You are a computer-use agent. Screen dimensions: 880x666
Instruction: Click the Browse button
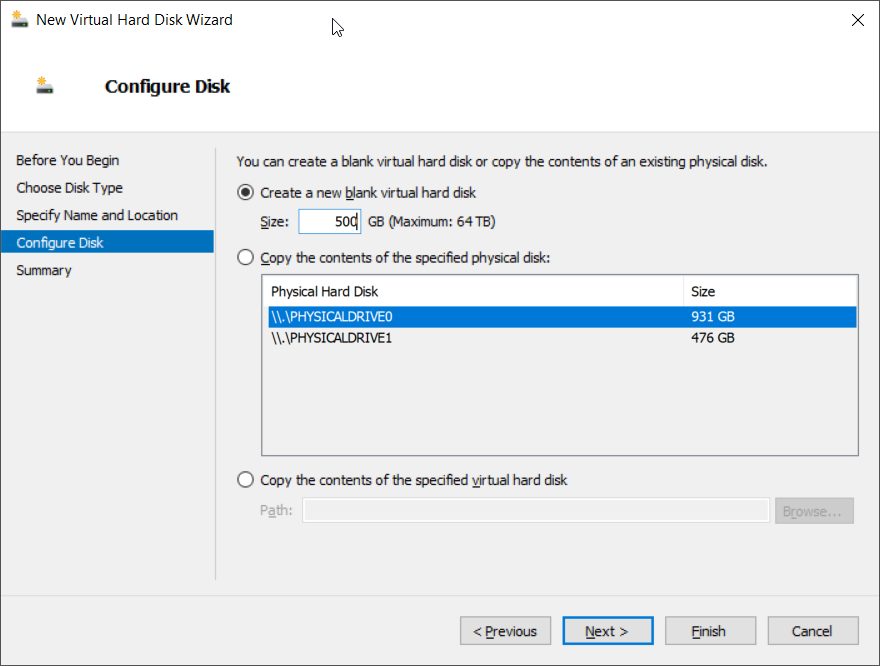pyautogui.click(x=814, y=511)
